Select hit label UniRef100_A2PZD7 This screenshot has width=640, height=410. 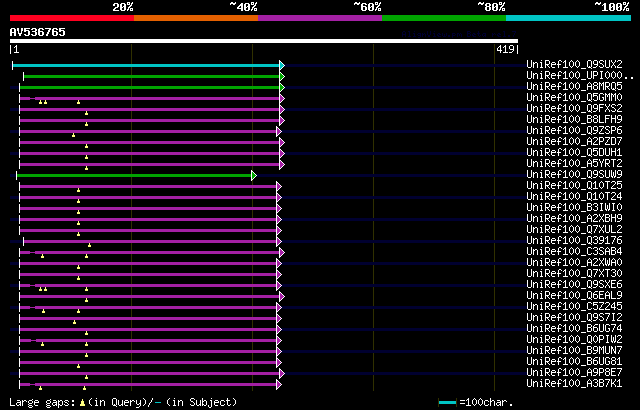[x=574, y=142]
